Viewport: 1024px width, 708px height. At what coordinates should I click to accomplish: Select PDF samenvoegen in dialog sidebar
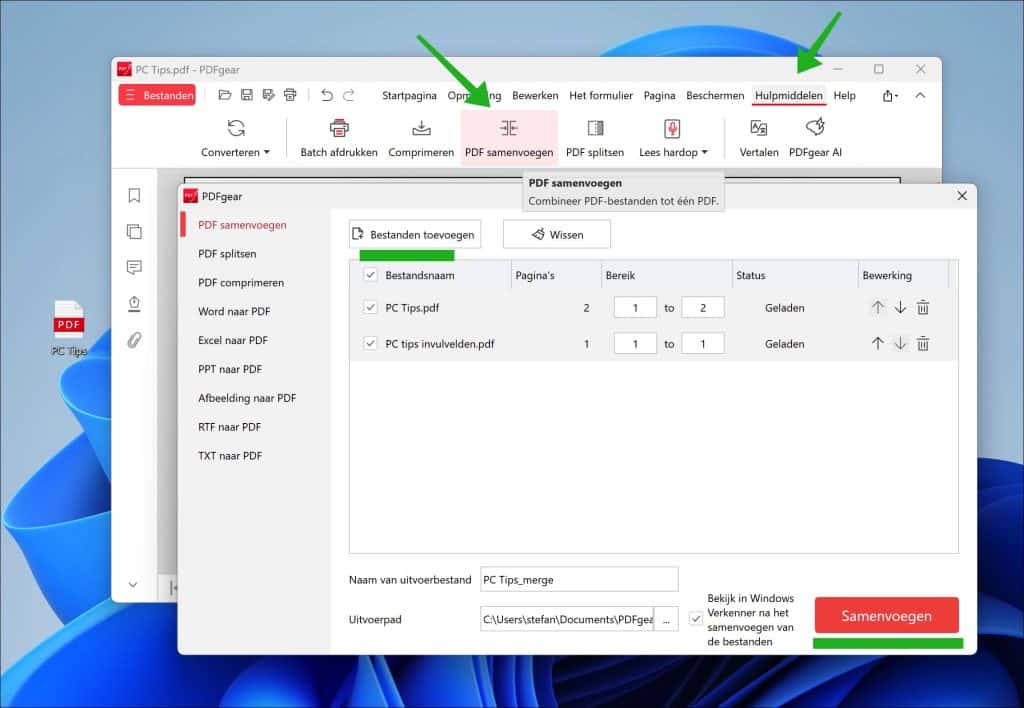pyautogui.click(x=242, y=225)
